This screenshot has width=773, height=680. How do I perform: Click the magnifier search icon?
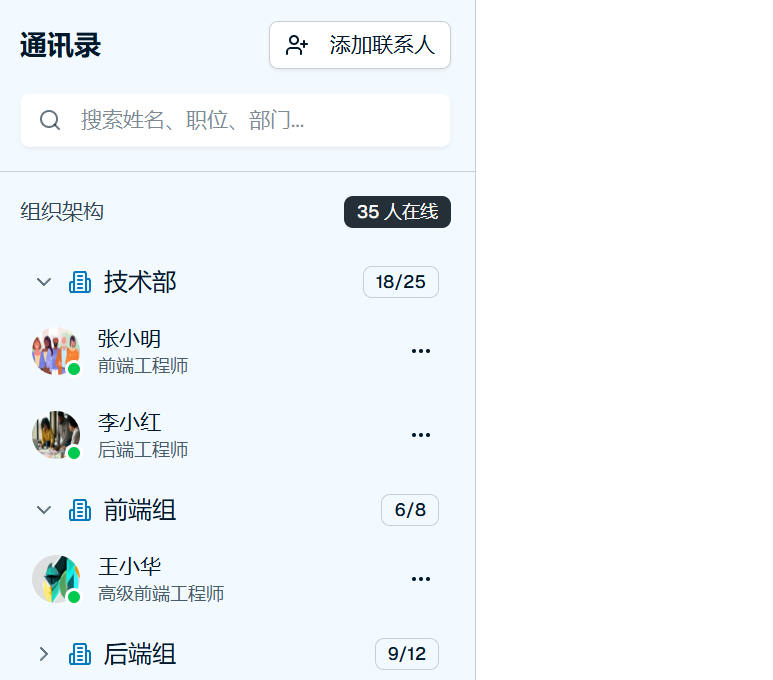(50, 121)
